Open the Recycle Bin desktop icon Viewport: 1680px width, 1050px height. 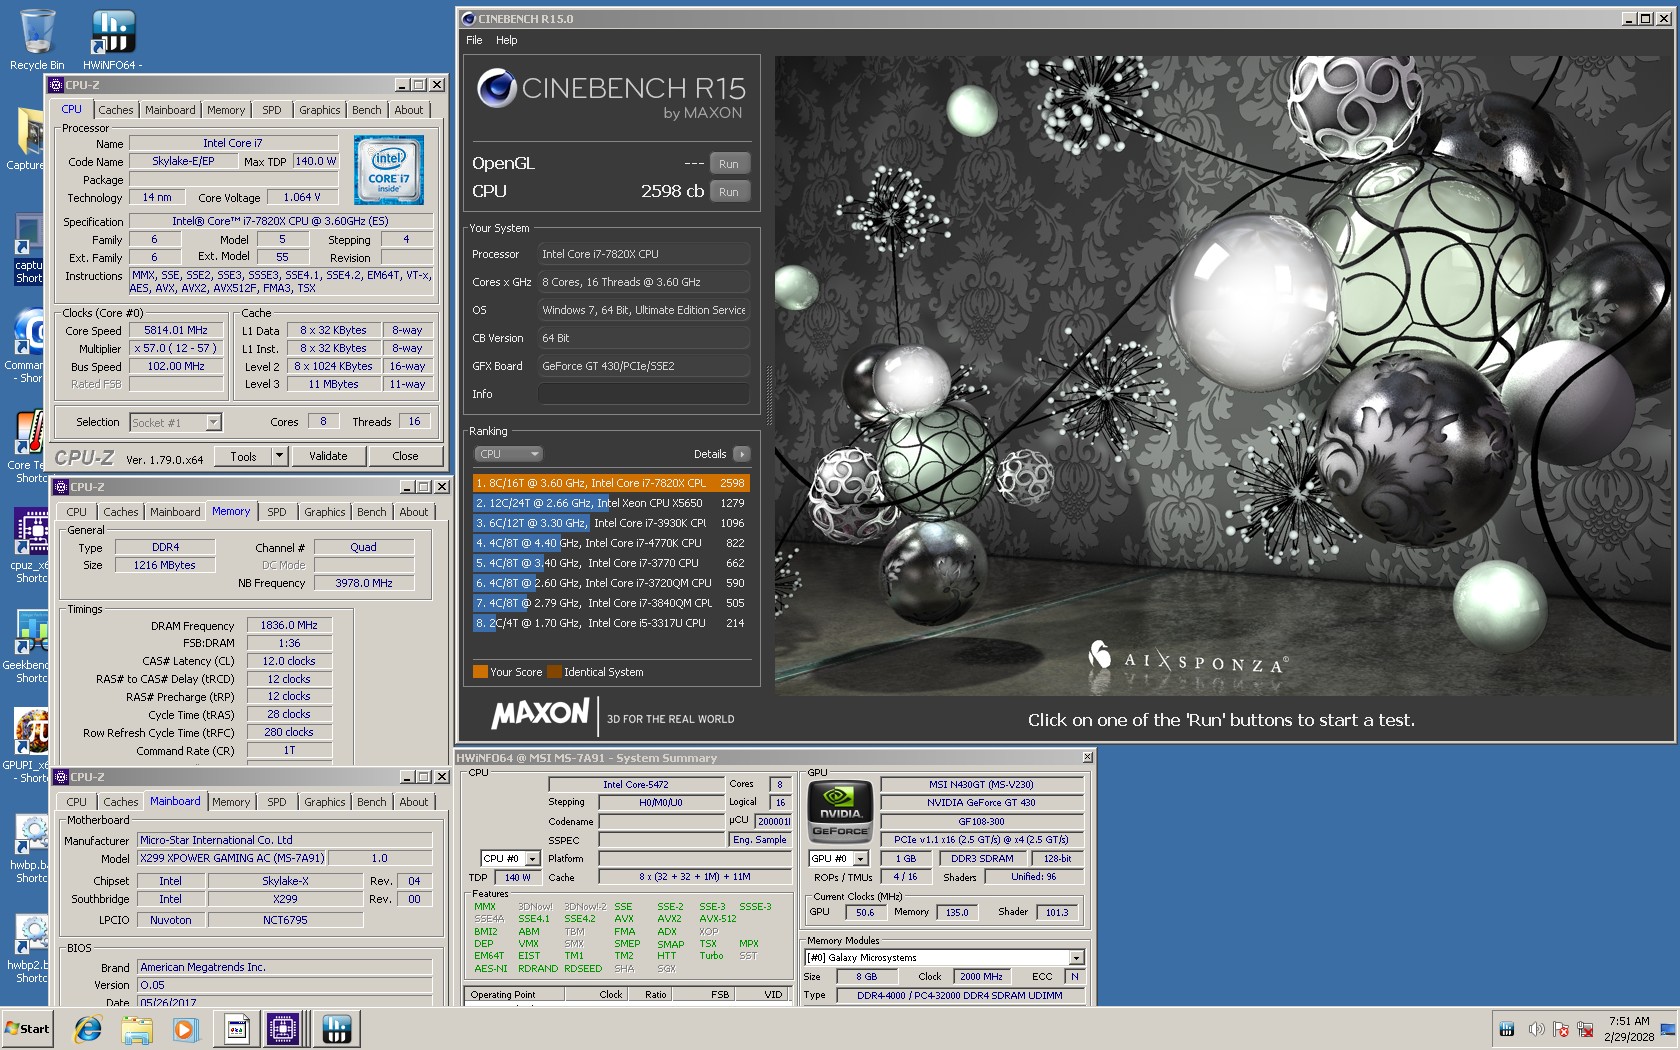[x=37, y=40]
